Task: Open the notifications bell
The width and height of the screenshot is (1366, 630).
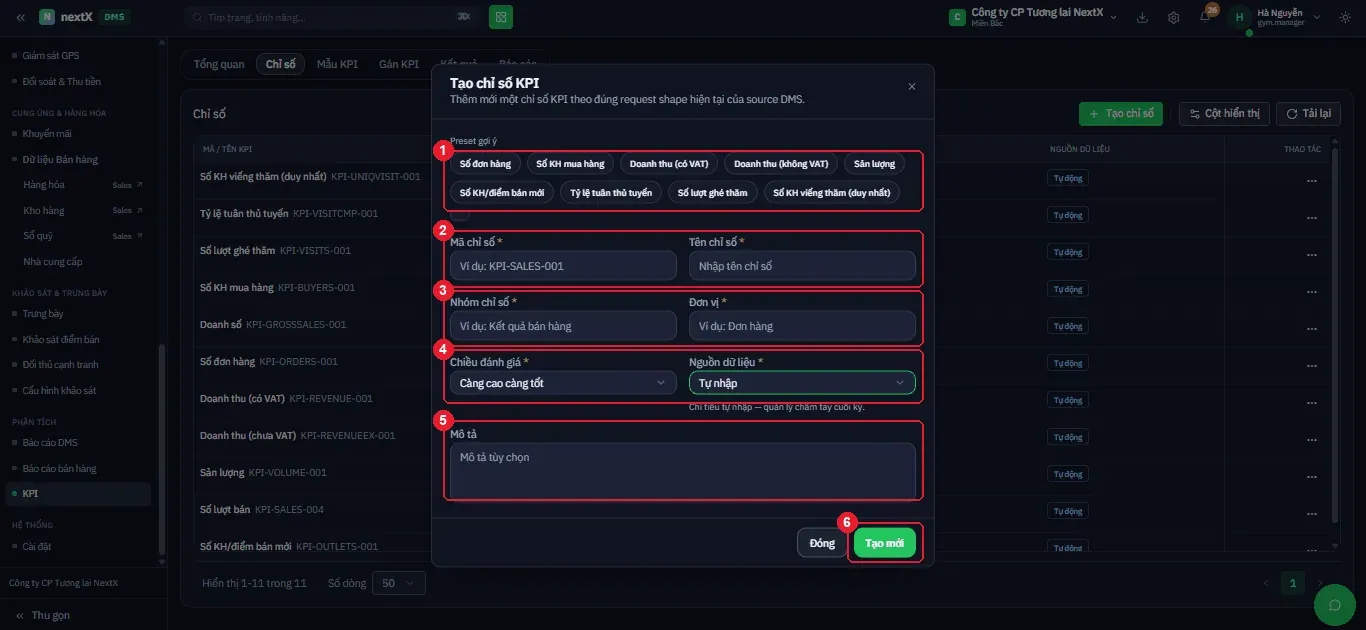Action: pyautogui.click(x=1205, y=17)
